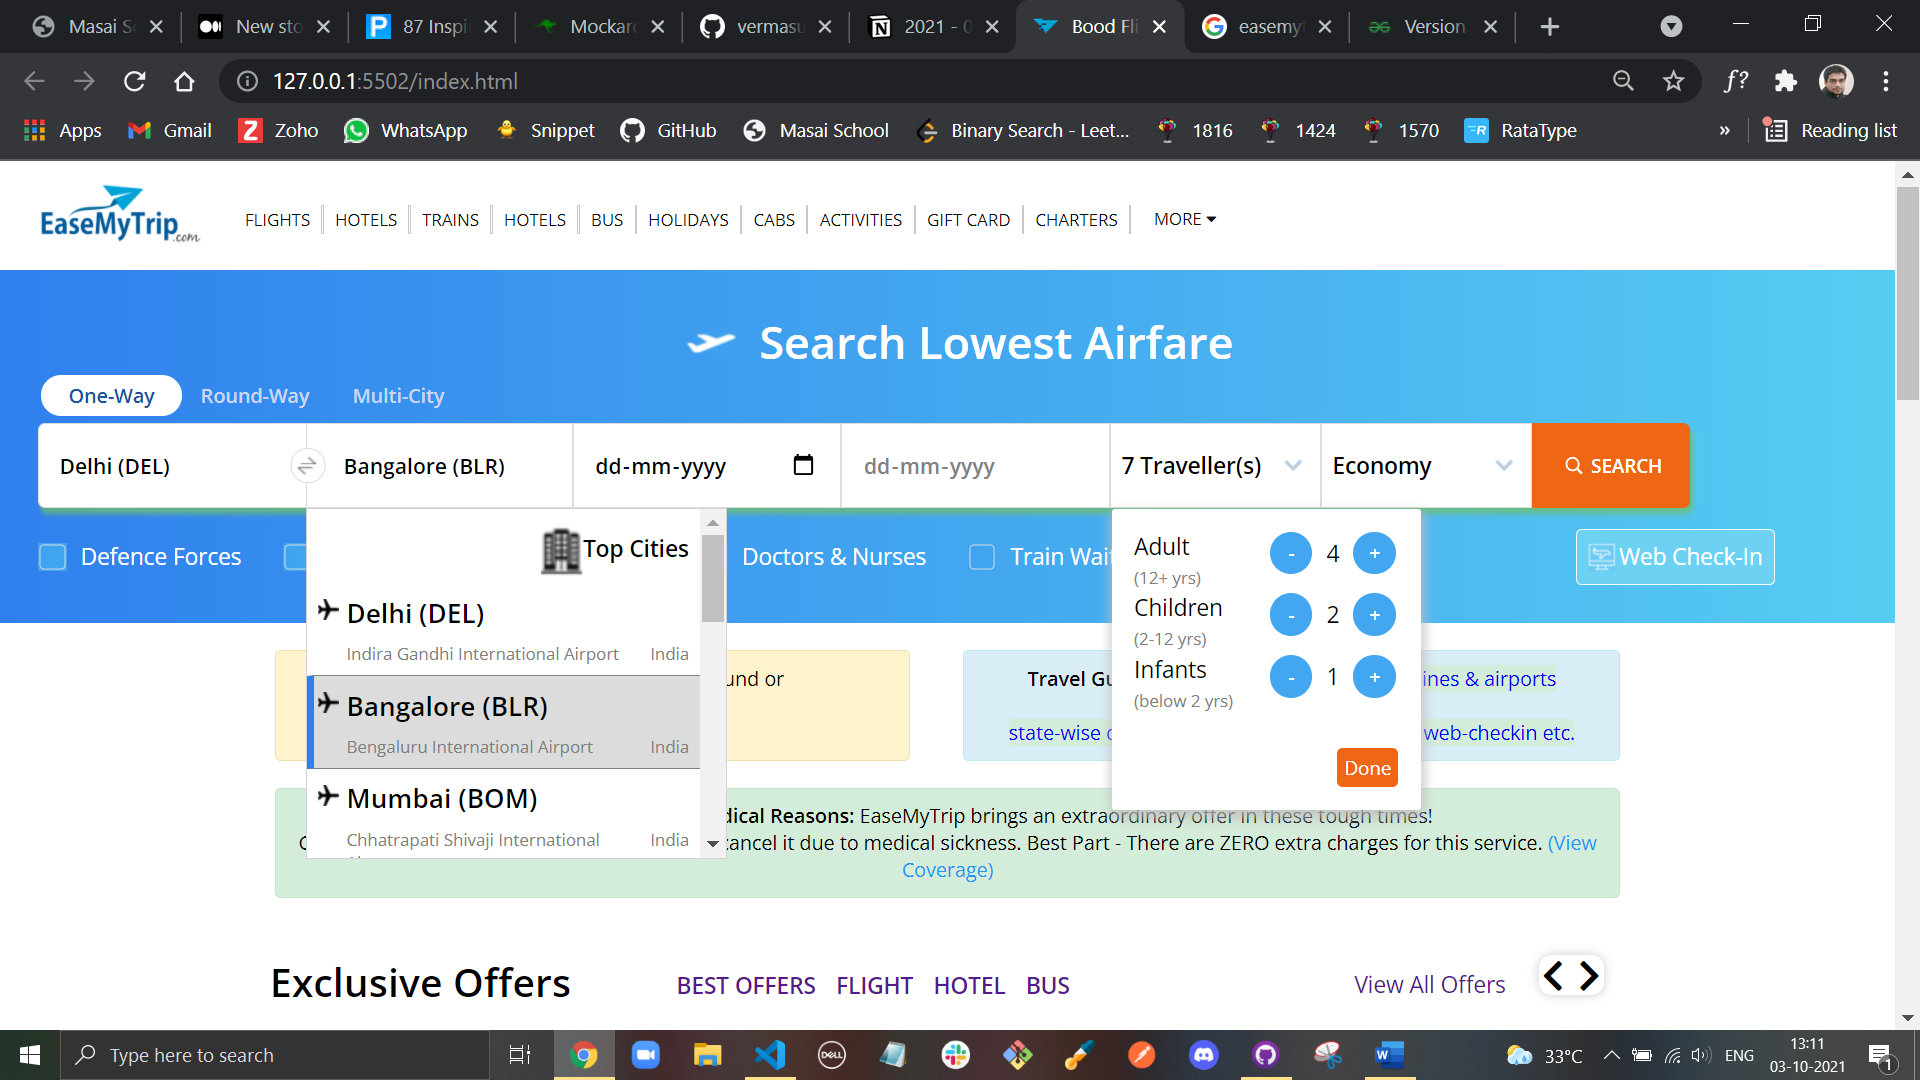Open the Windows Start menu
Viewport: 1920px width, 1080px height.
click(30, 1055)
